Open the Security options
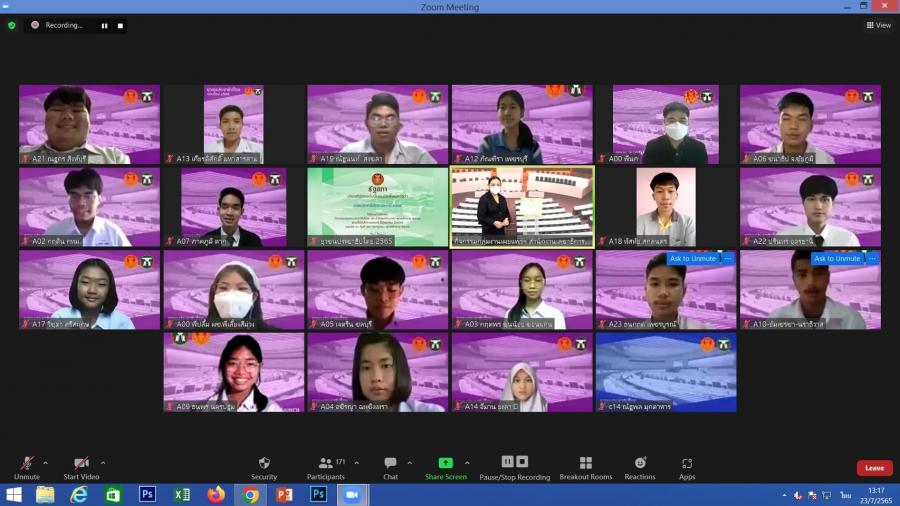This screenshot has height=506, width=900. pos(264,468)
